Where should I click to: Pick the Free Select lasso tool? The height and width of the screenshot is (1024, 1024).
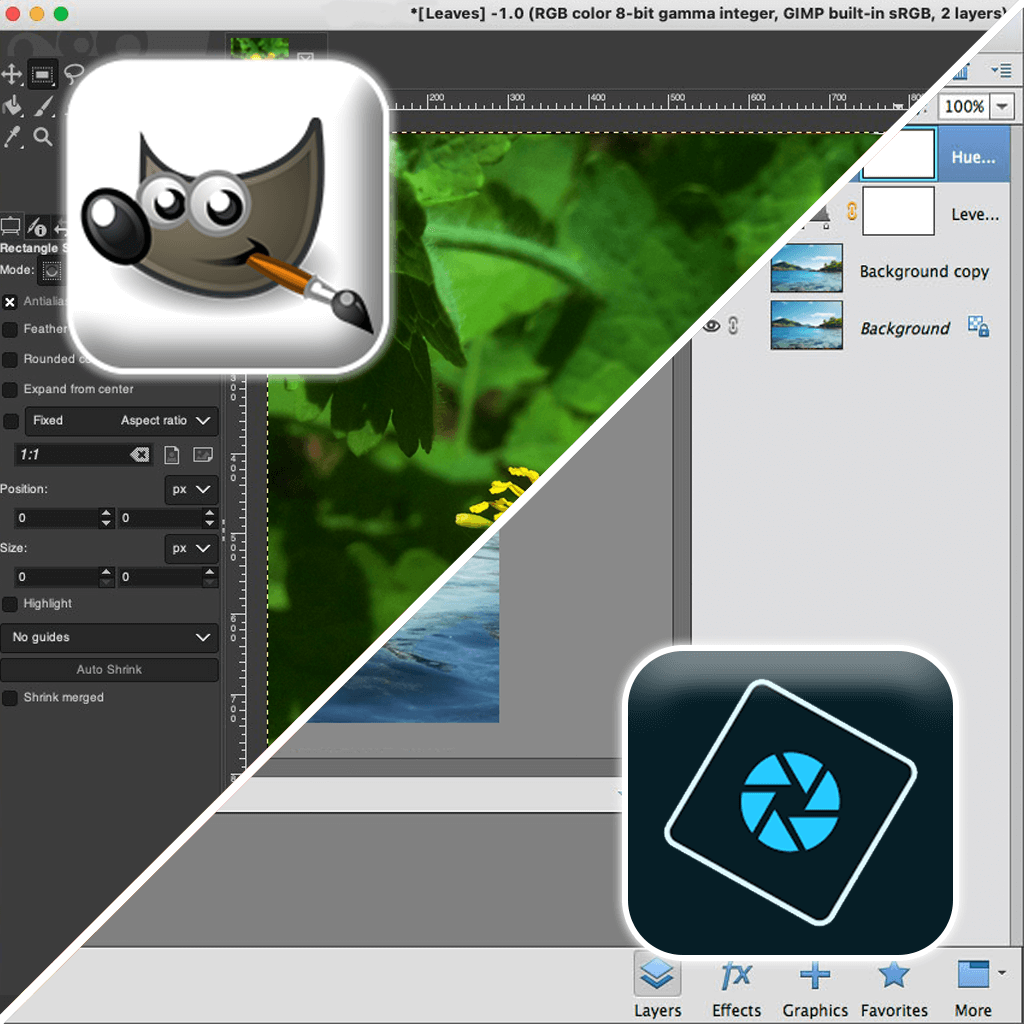(74, 72)
